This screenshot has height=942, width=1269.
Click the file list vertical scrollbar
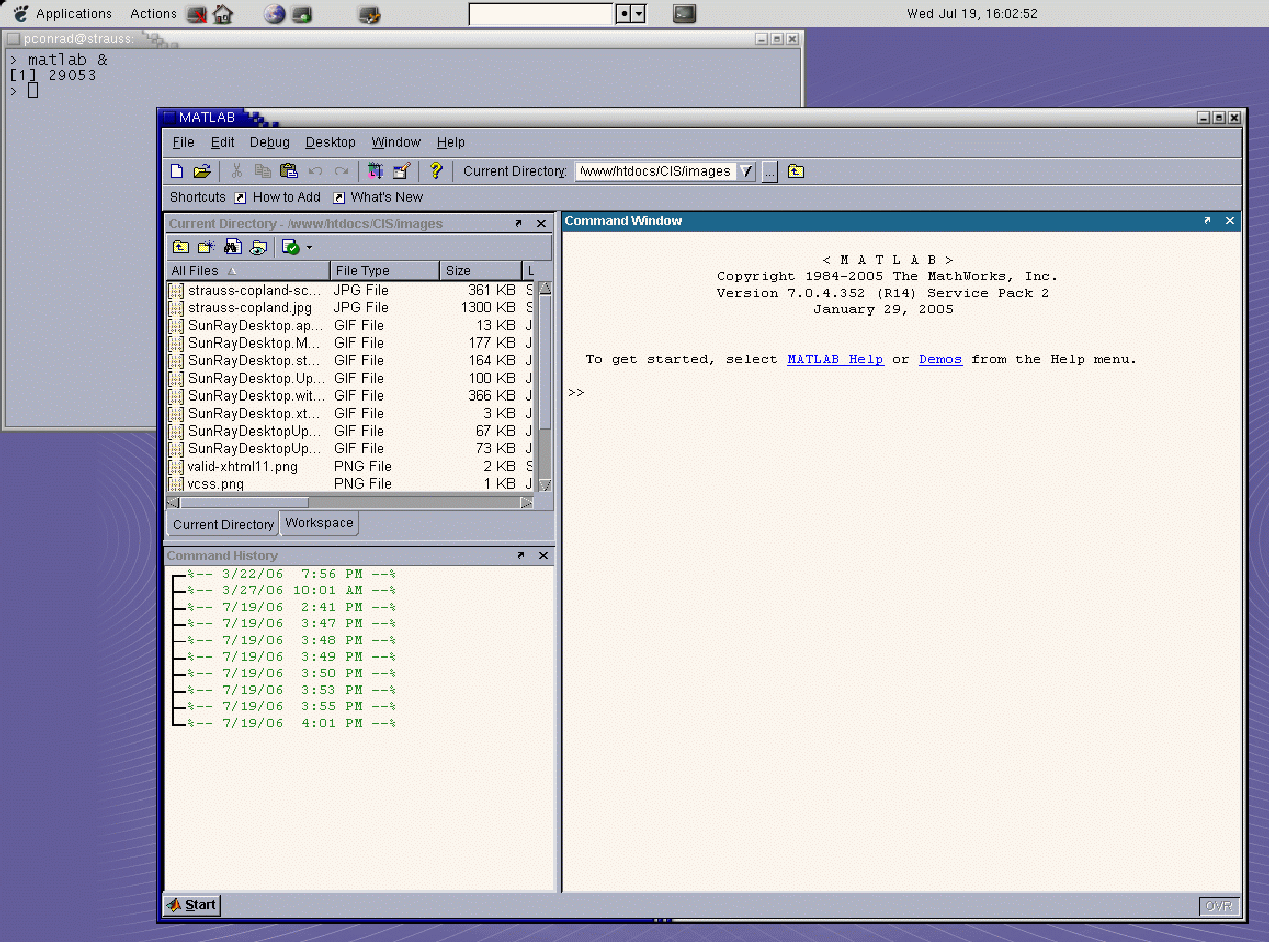[x=545, y=387]
